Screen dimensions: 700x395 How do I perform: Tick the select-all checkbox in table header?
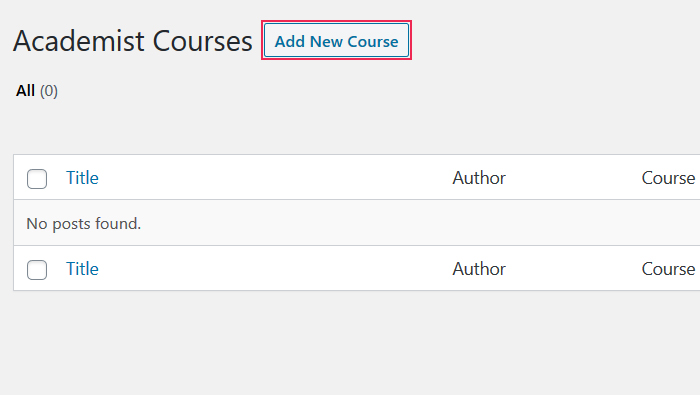tap(37, 179)
